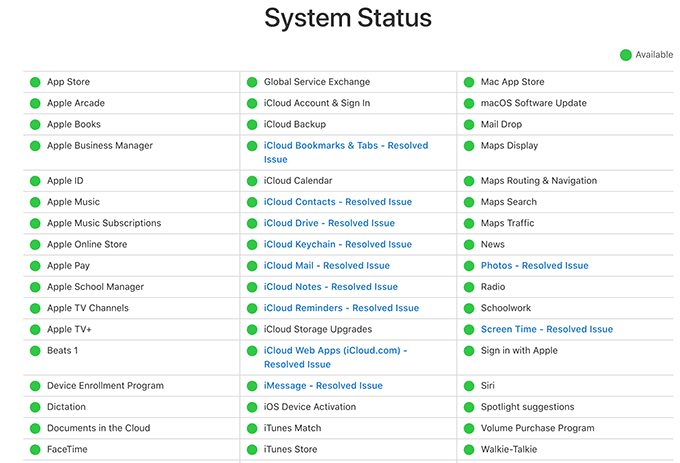Click the Maps Traffic text

pos(507,223)
